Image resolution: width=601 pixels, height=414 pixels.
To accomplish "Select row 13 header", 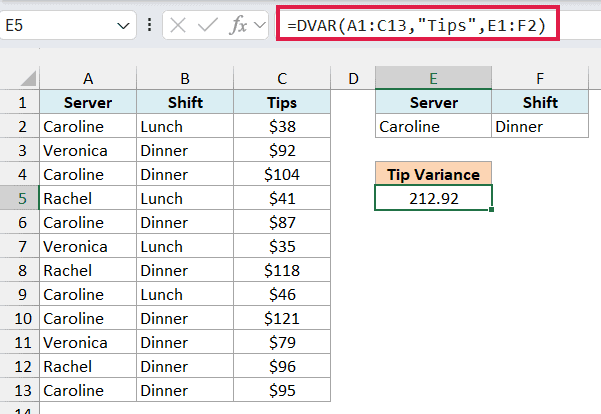I will pyautogui.click(x=20, y=390).
